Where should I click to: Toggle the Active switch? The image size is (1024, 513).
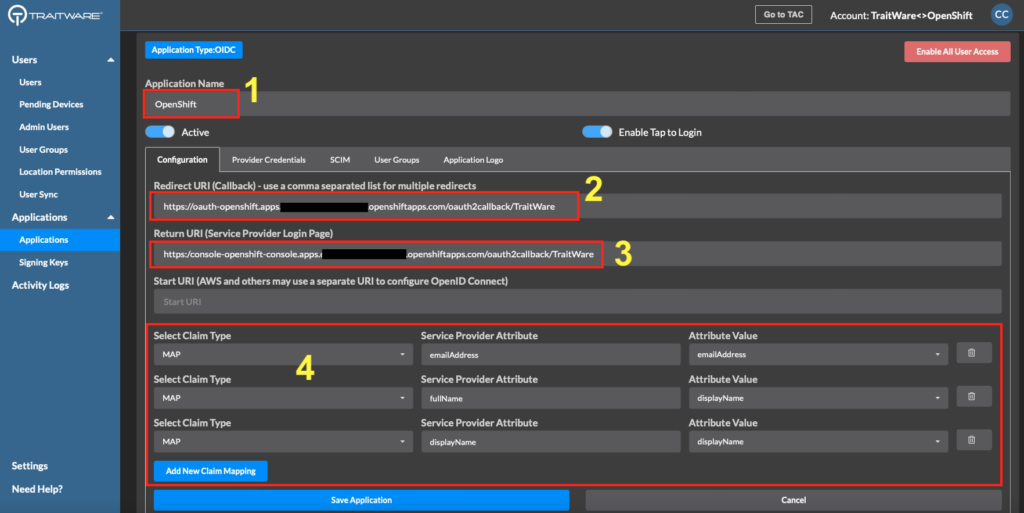160,132
